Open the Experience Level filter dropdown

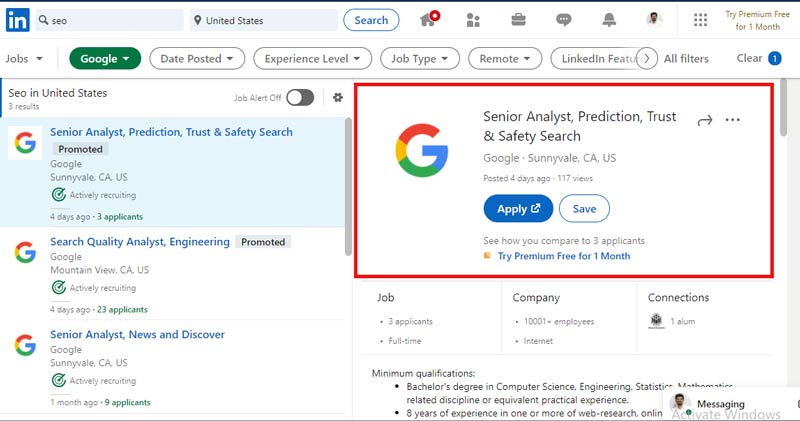coord(313,59)
